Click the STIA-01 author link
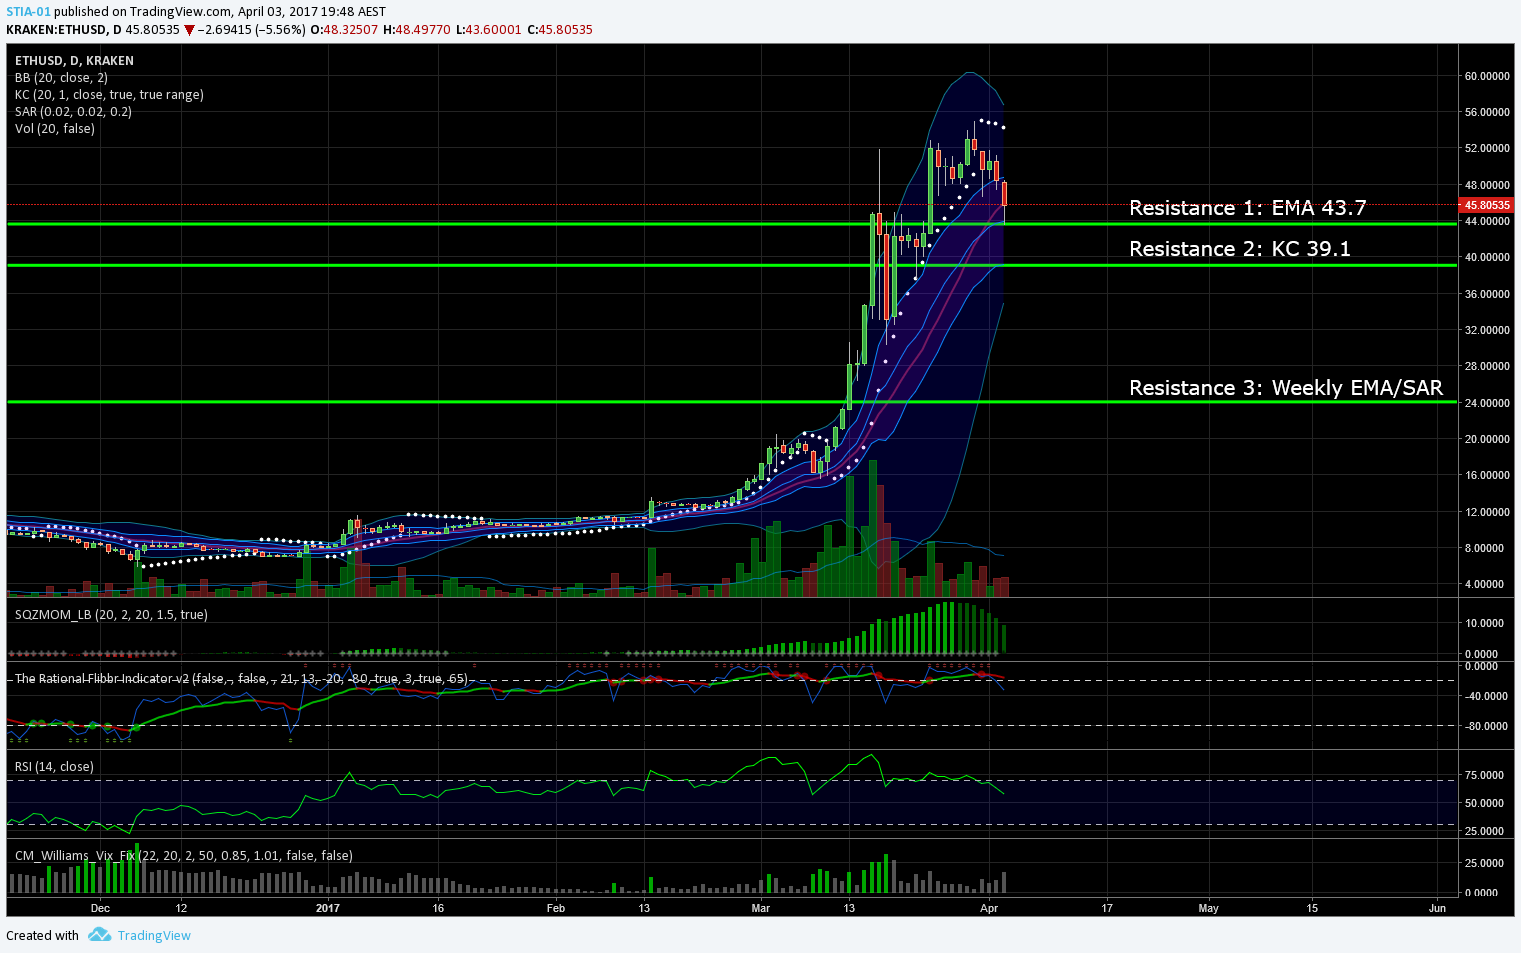This screenshot has width=1521, height=953. pyautogui.click(x=28, y=12)
